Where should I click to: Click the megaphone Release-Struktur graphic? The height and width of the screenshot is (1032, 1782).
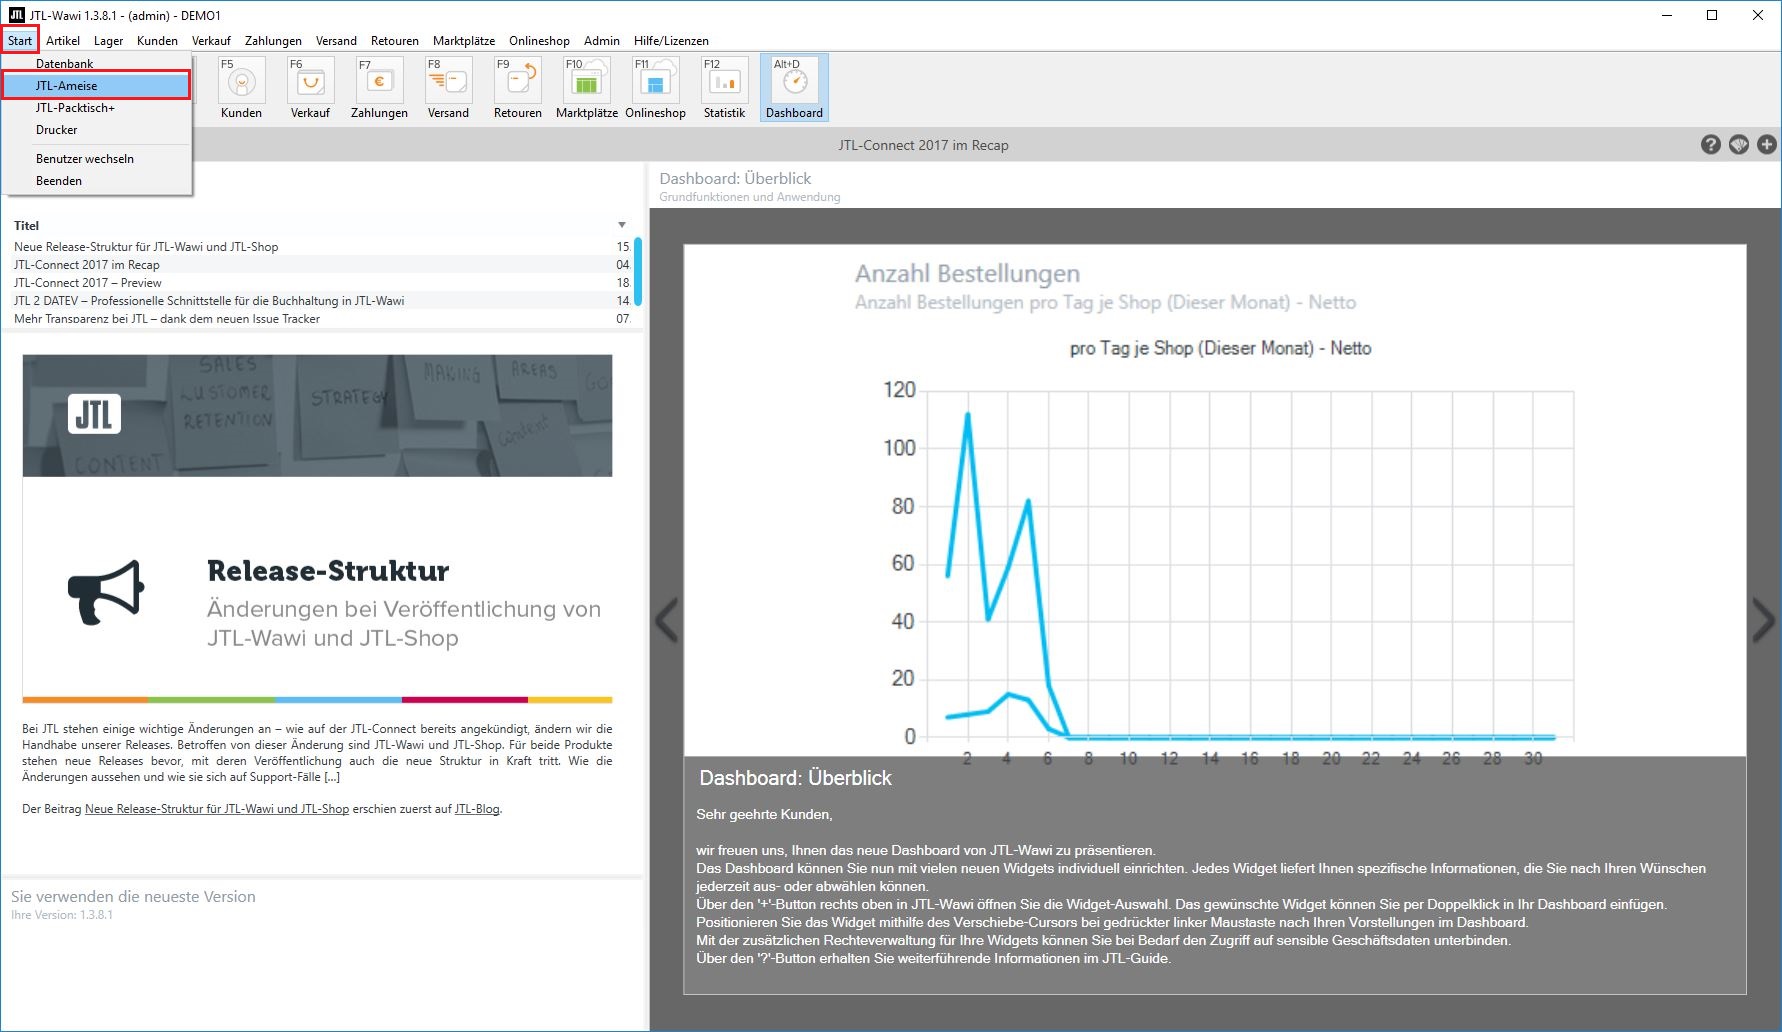106,592
